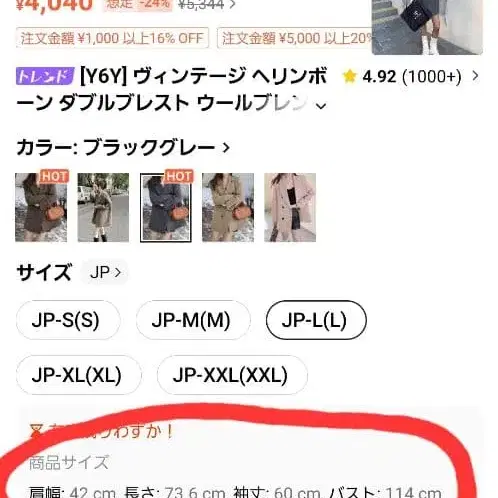Click the yellow star rating icon
Image resolution: width=498 pixels, height=498 pixels.
(350, 76)
